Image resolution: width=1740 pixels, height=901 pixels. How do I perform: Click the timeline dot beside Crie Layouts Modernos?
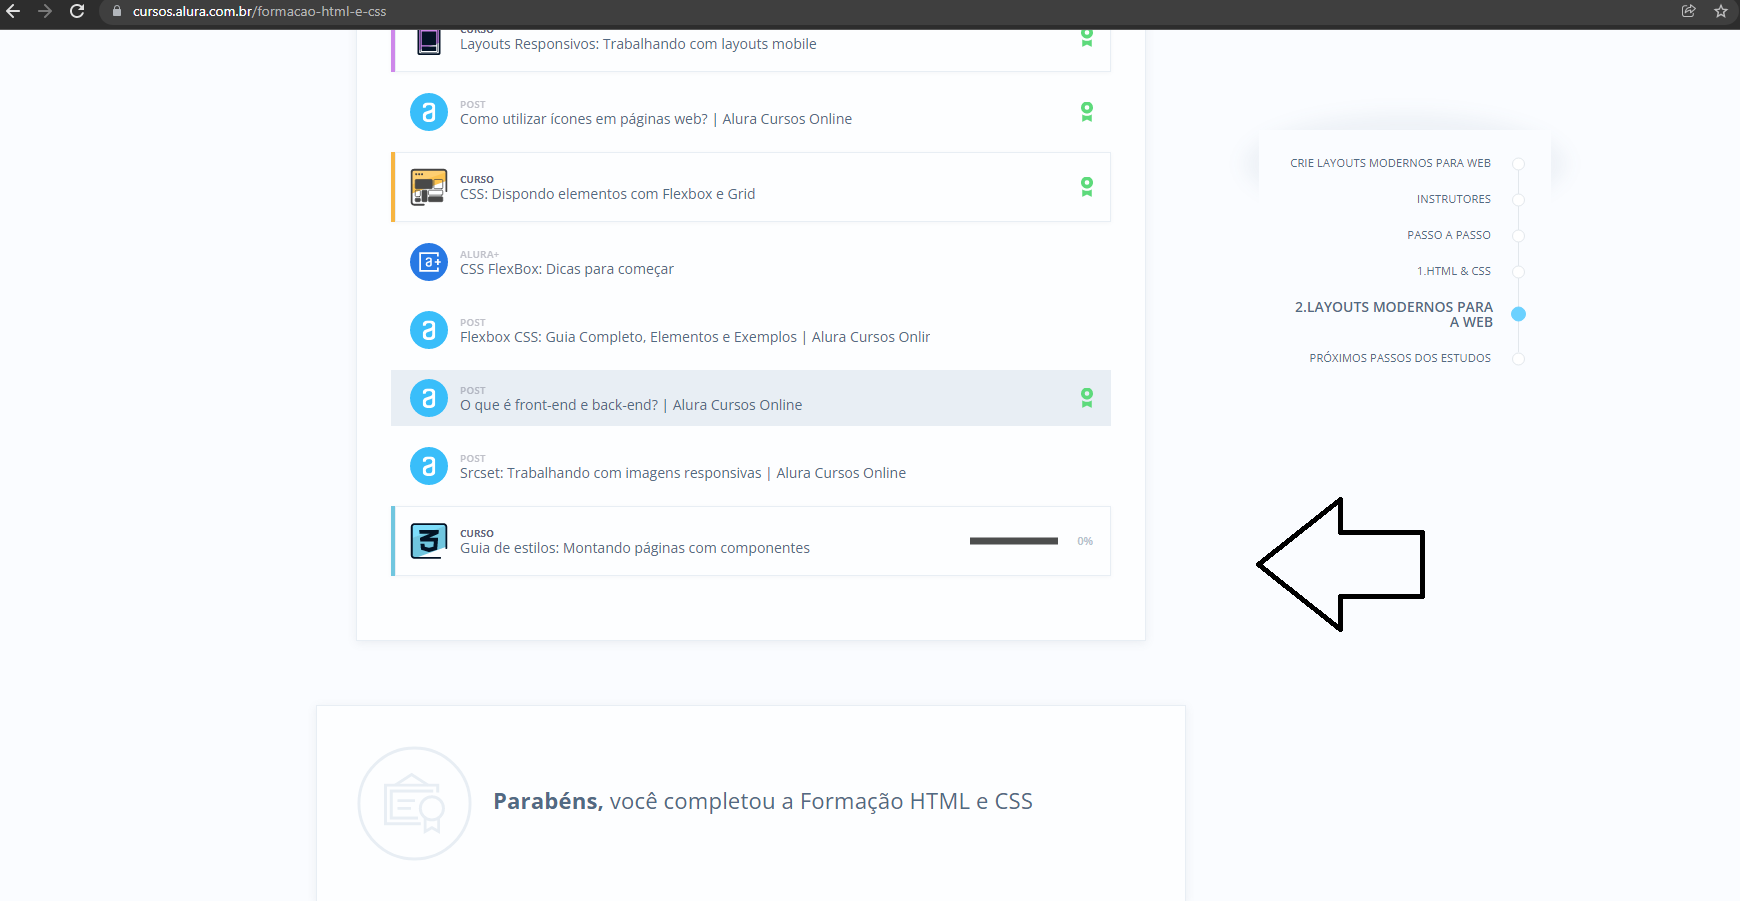(1518, 164)
